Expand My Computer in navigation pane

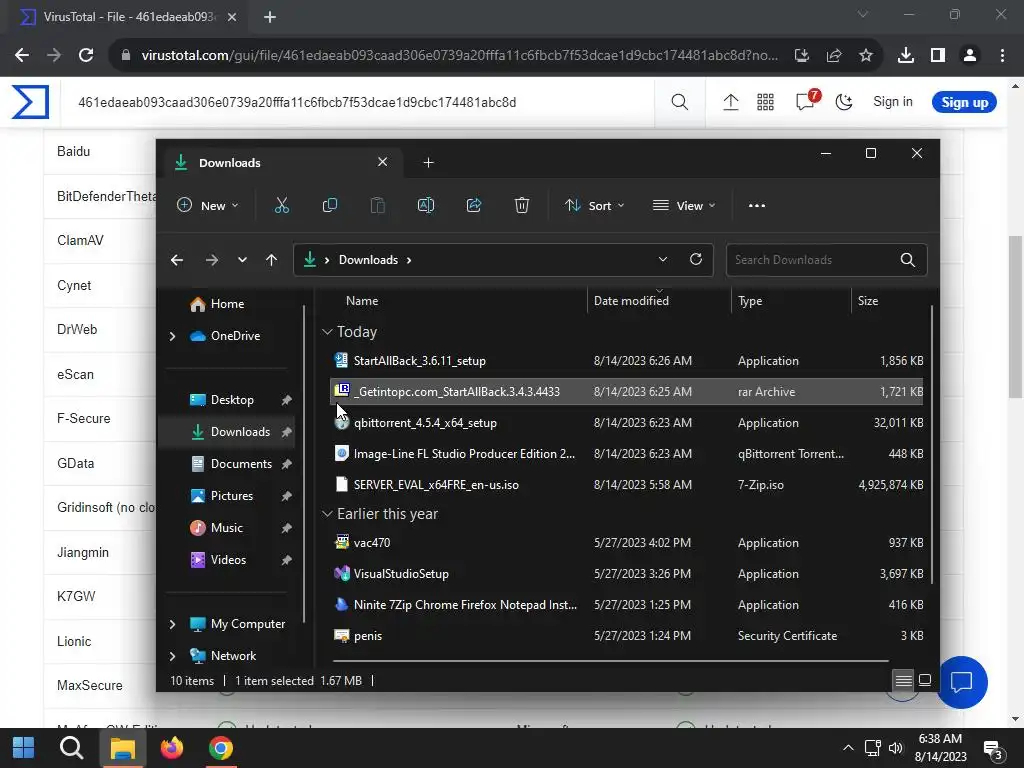(x=172, y=624)
